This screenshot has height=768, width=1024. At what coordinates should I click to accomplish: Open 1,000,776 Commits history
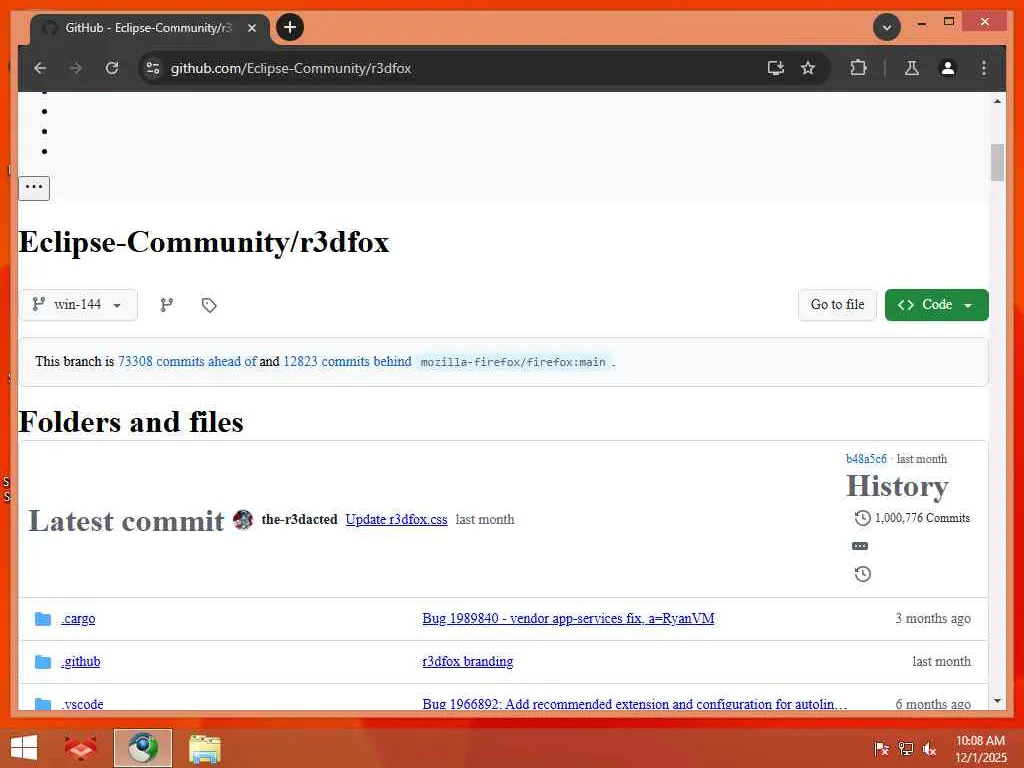(912, 518)
